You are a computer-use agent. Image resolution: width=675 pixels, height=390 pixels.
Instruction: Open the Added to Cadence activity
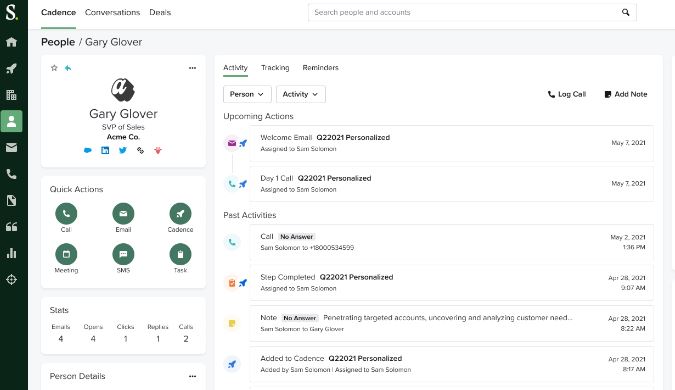(452, 364)
